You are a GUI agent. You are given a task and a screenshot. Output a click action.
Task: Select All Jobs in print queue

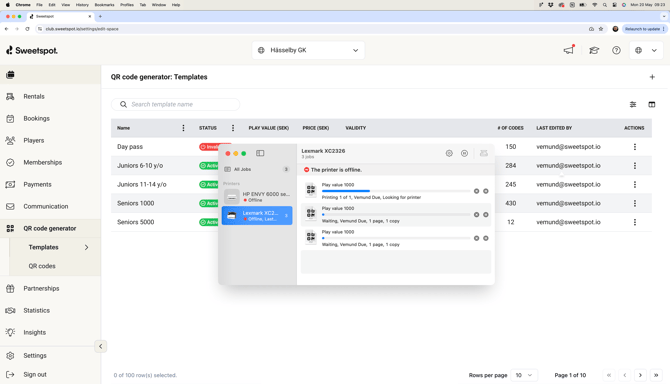257,169
